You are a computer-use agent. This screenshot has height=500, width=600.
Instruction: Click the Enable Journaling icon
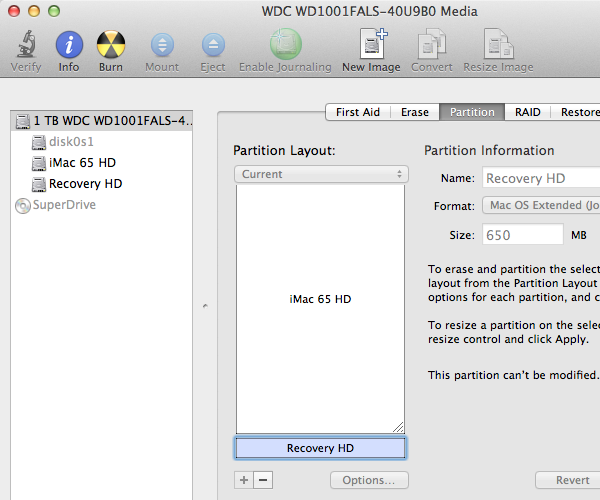pyautogui.click(x=285, y=44)
